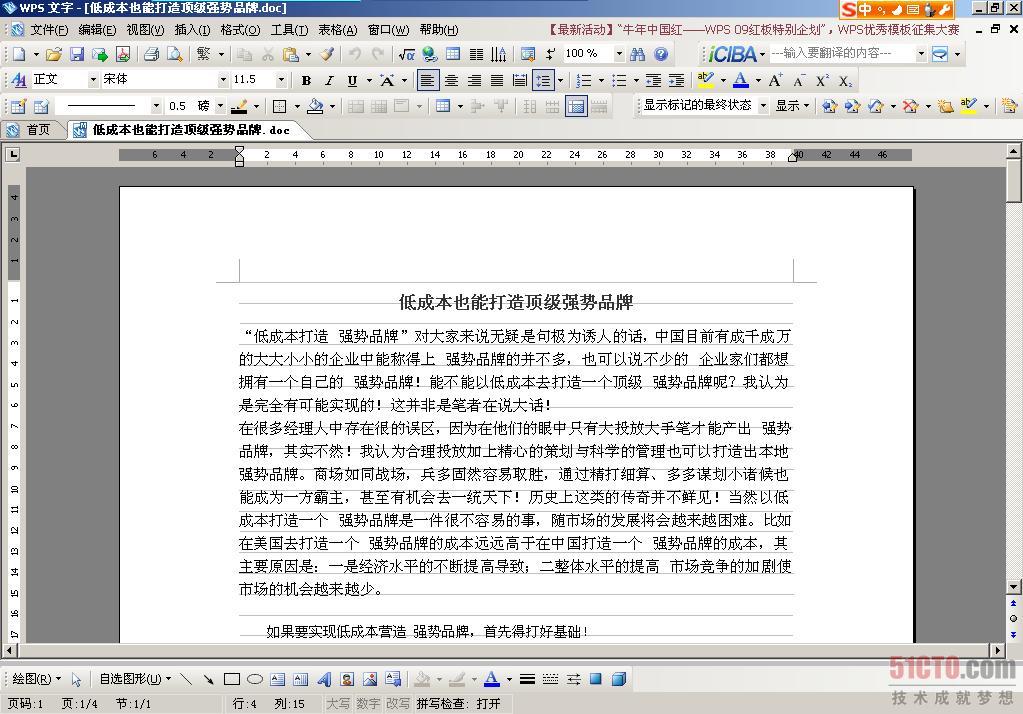
Task: Open the 表格(A) menu
Action: tap(338, 30)
